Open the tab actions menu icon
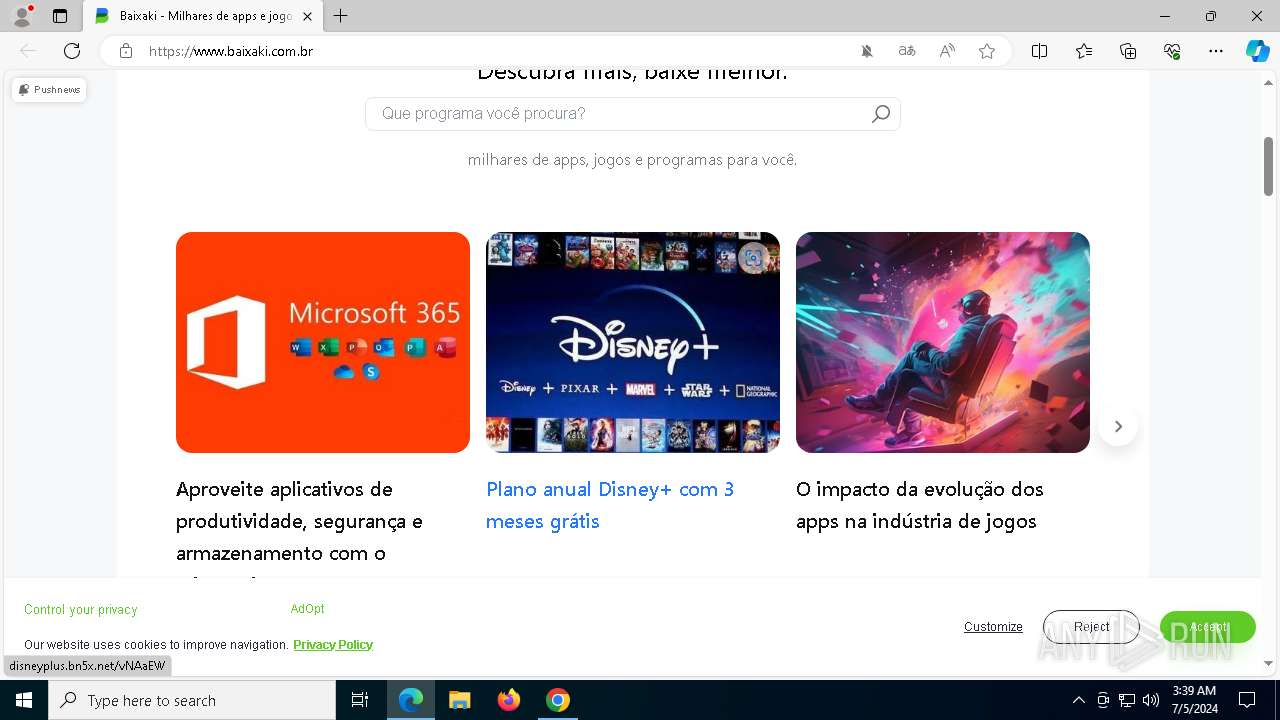This screenshot has height=720, width=1280. point(60,16)
